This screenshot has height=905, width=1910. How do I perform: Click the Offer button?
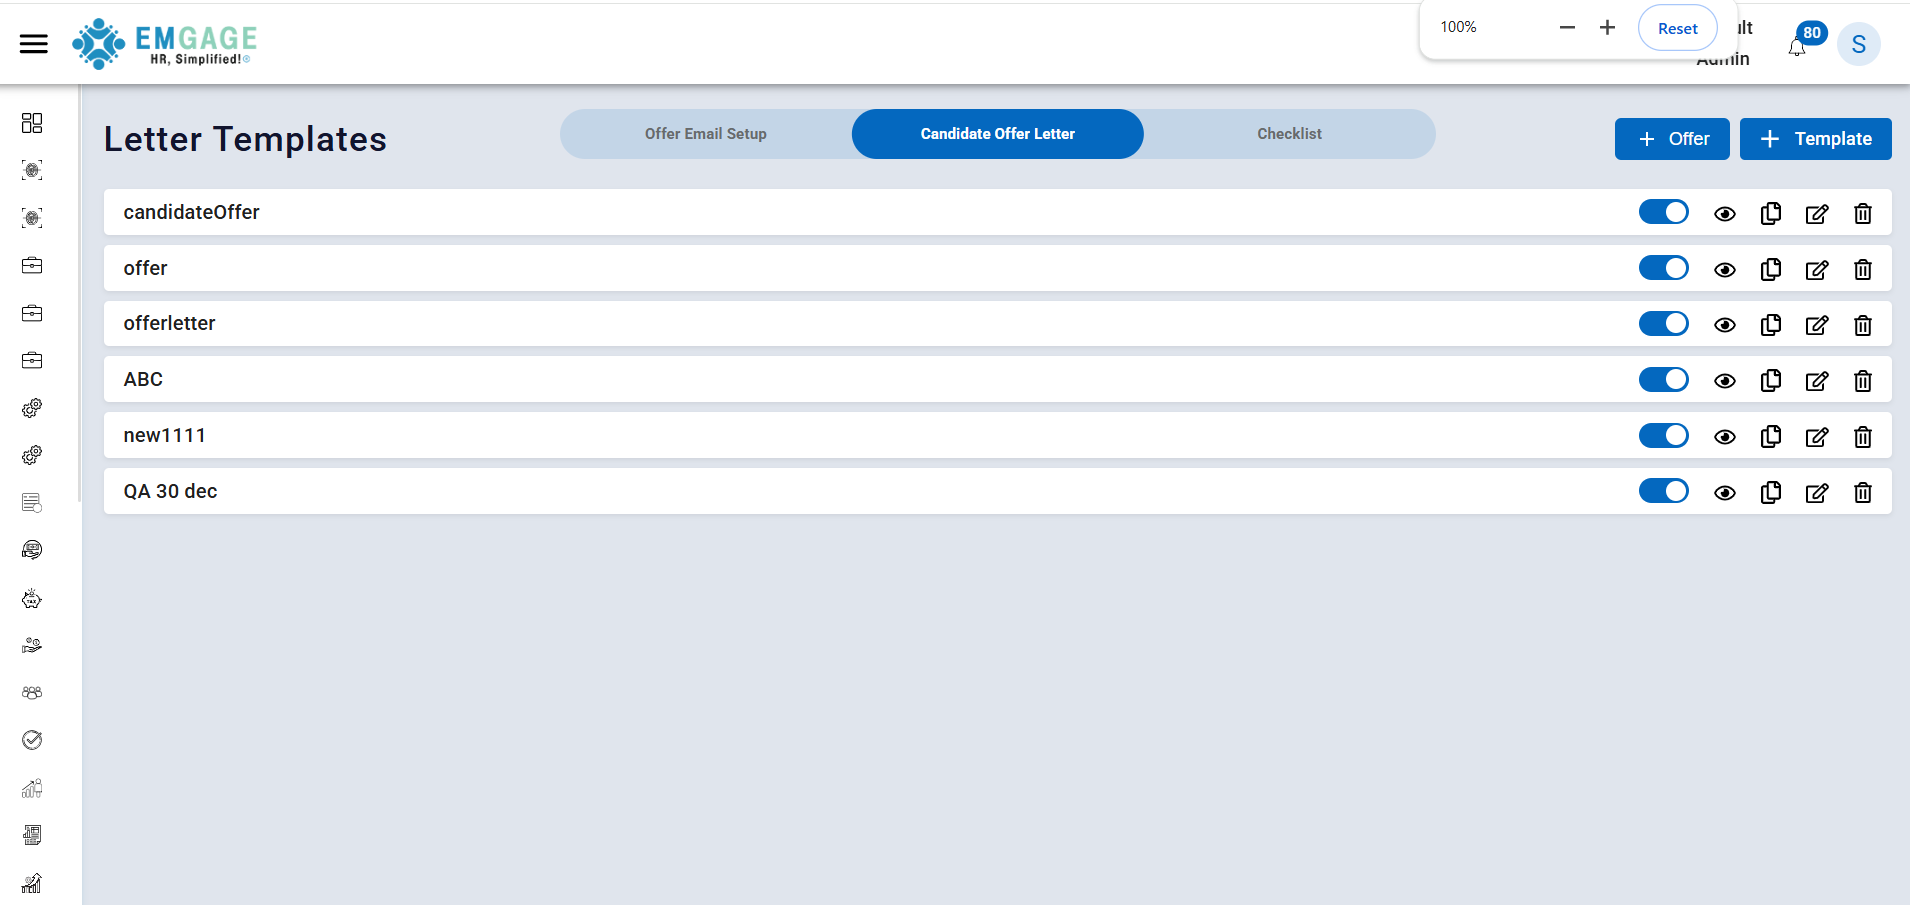point(1671,139)
